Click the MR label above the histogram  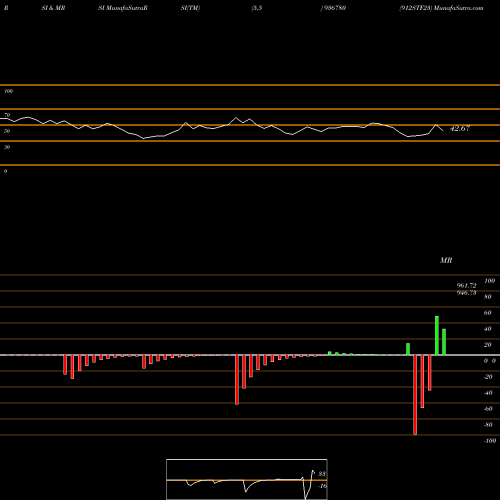click(x=446, y=260)
